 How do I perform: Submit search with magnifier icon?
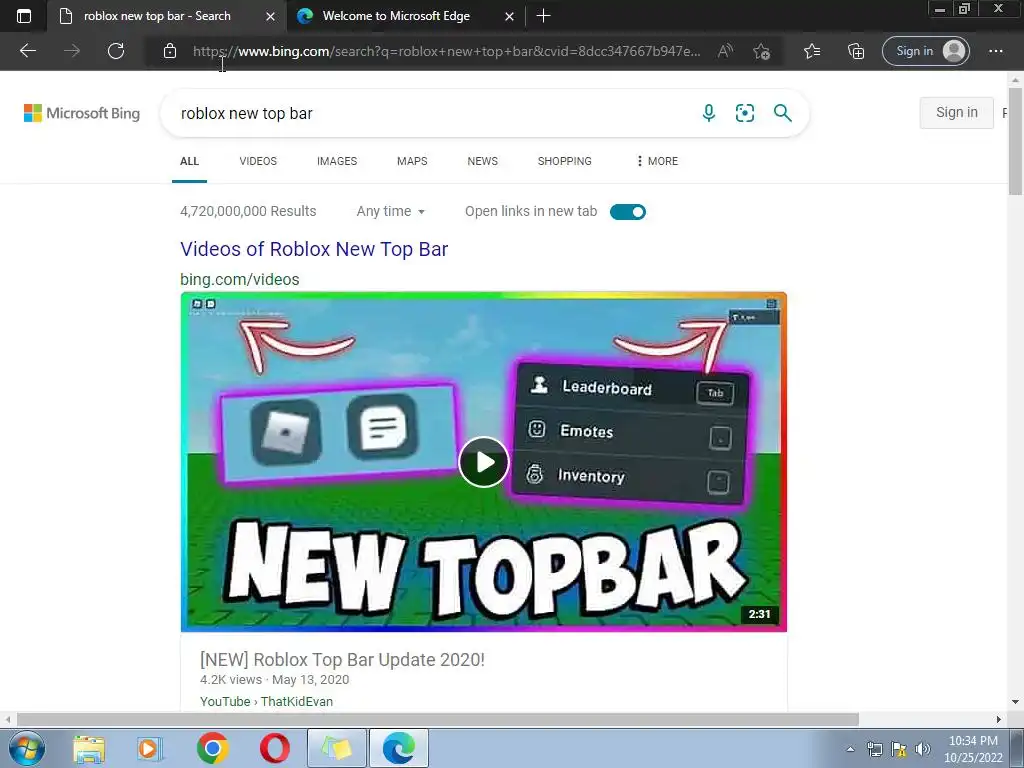pos(782,113)
